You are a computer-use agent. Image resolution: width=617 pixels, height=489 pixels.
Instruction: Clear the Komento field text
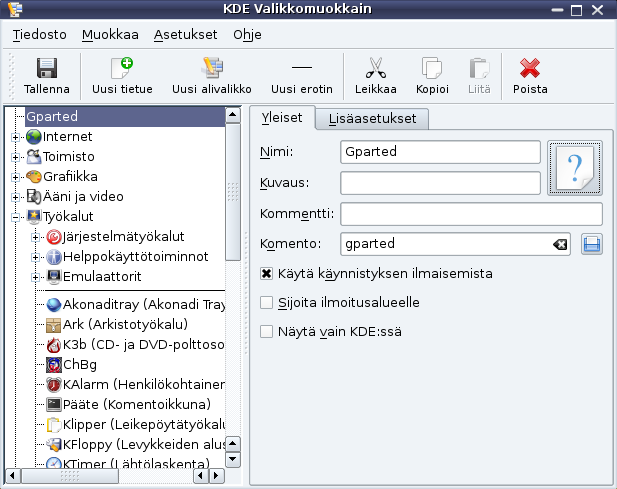coord(560,244)
